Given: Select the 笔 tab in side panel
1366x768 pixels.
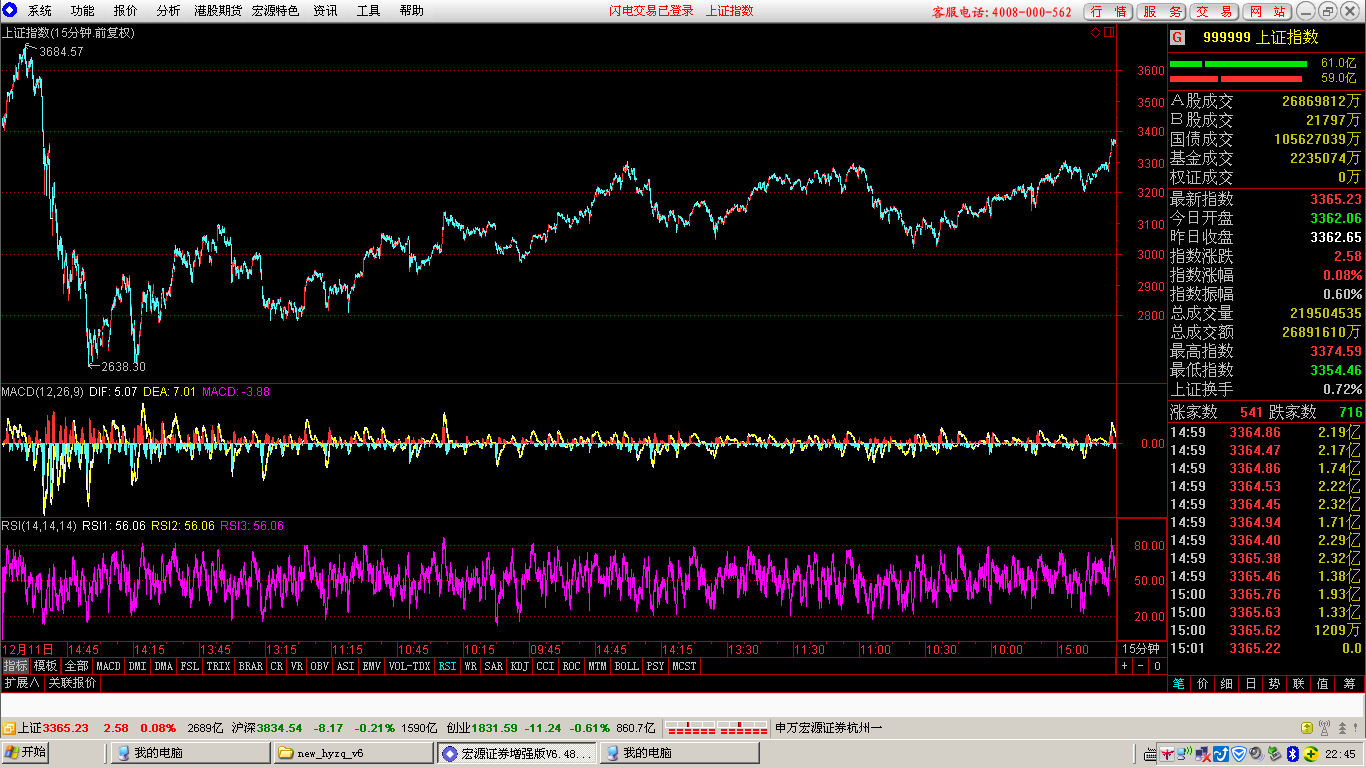Looking at the screenshot, I should pos(1178,684).
